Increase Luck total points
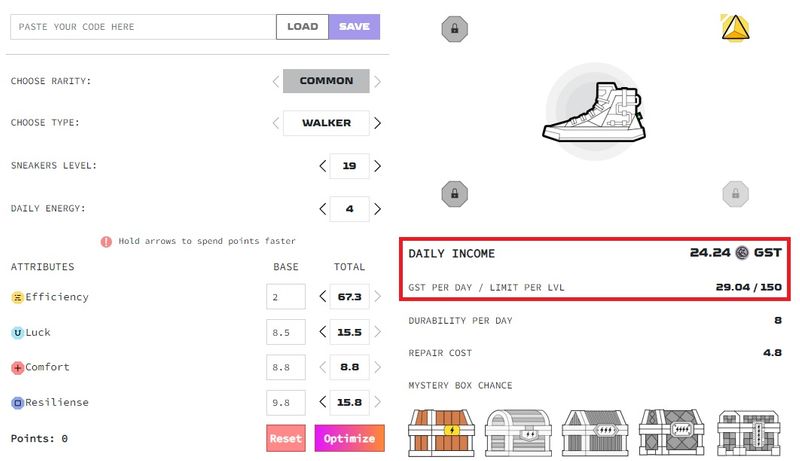Viewport: 800px width, 461px height. 378,332
